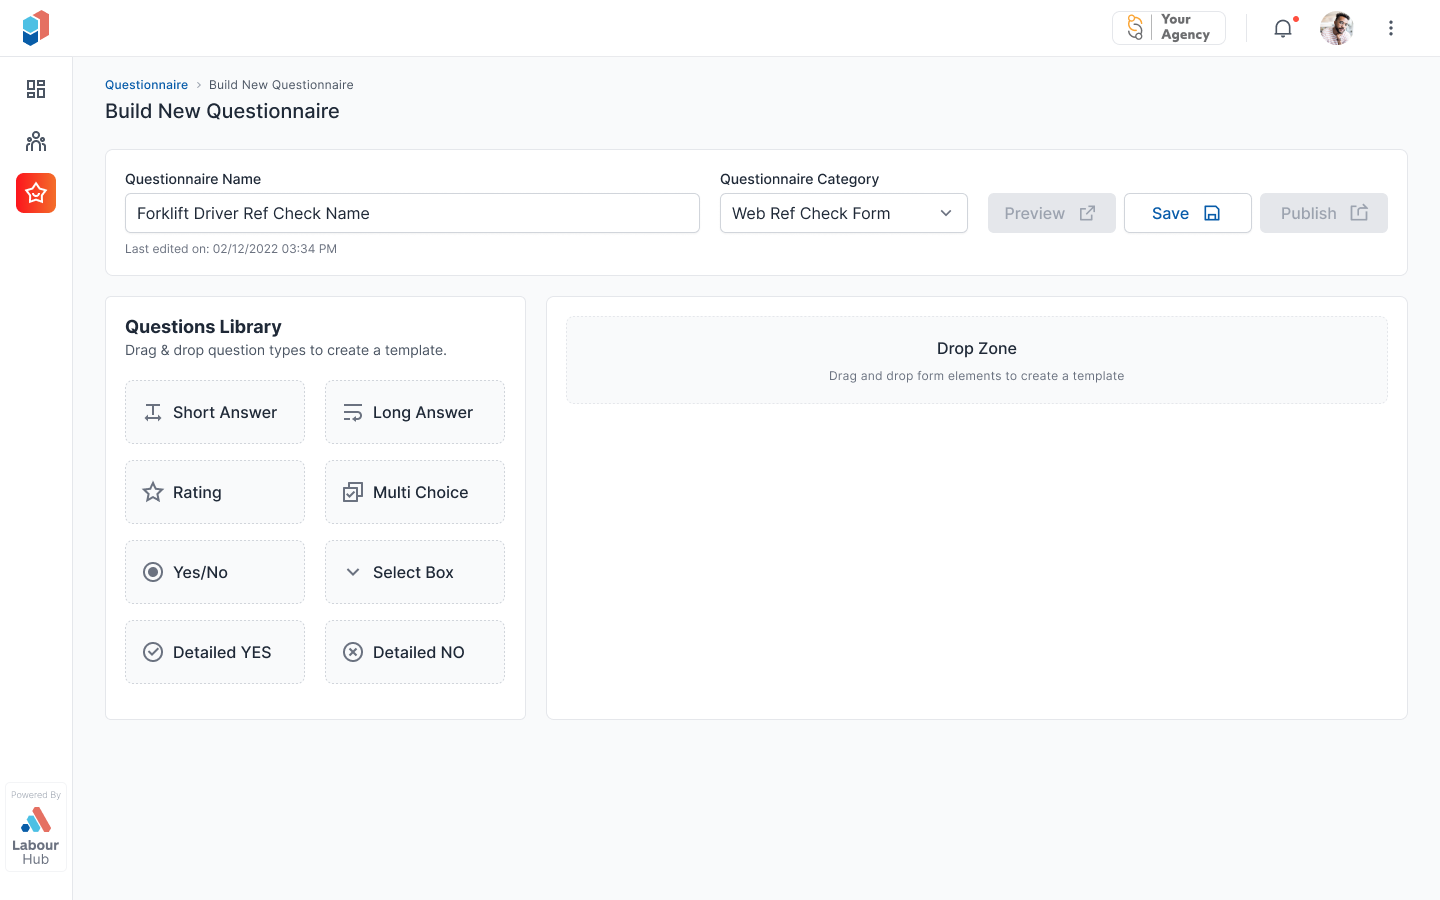The height and width of the screenshot is (900, 1440).
Task: Open the Questionnaire Category dropdown
Action: point(844,213)
